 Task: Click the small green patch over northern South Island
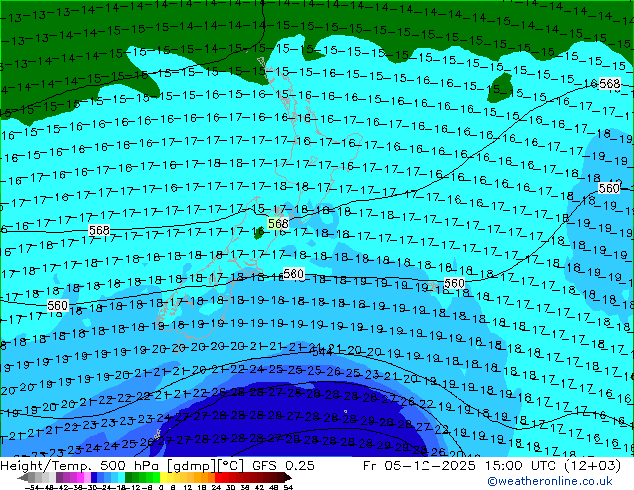pyautogui.click(x=259, y=233)
